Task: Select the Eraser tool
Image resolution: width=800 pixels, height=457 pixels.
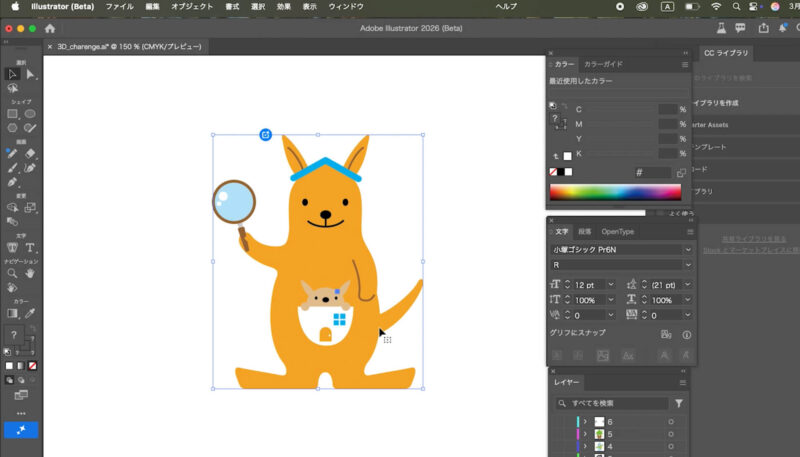Action: pos(31,153)
